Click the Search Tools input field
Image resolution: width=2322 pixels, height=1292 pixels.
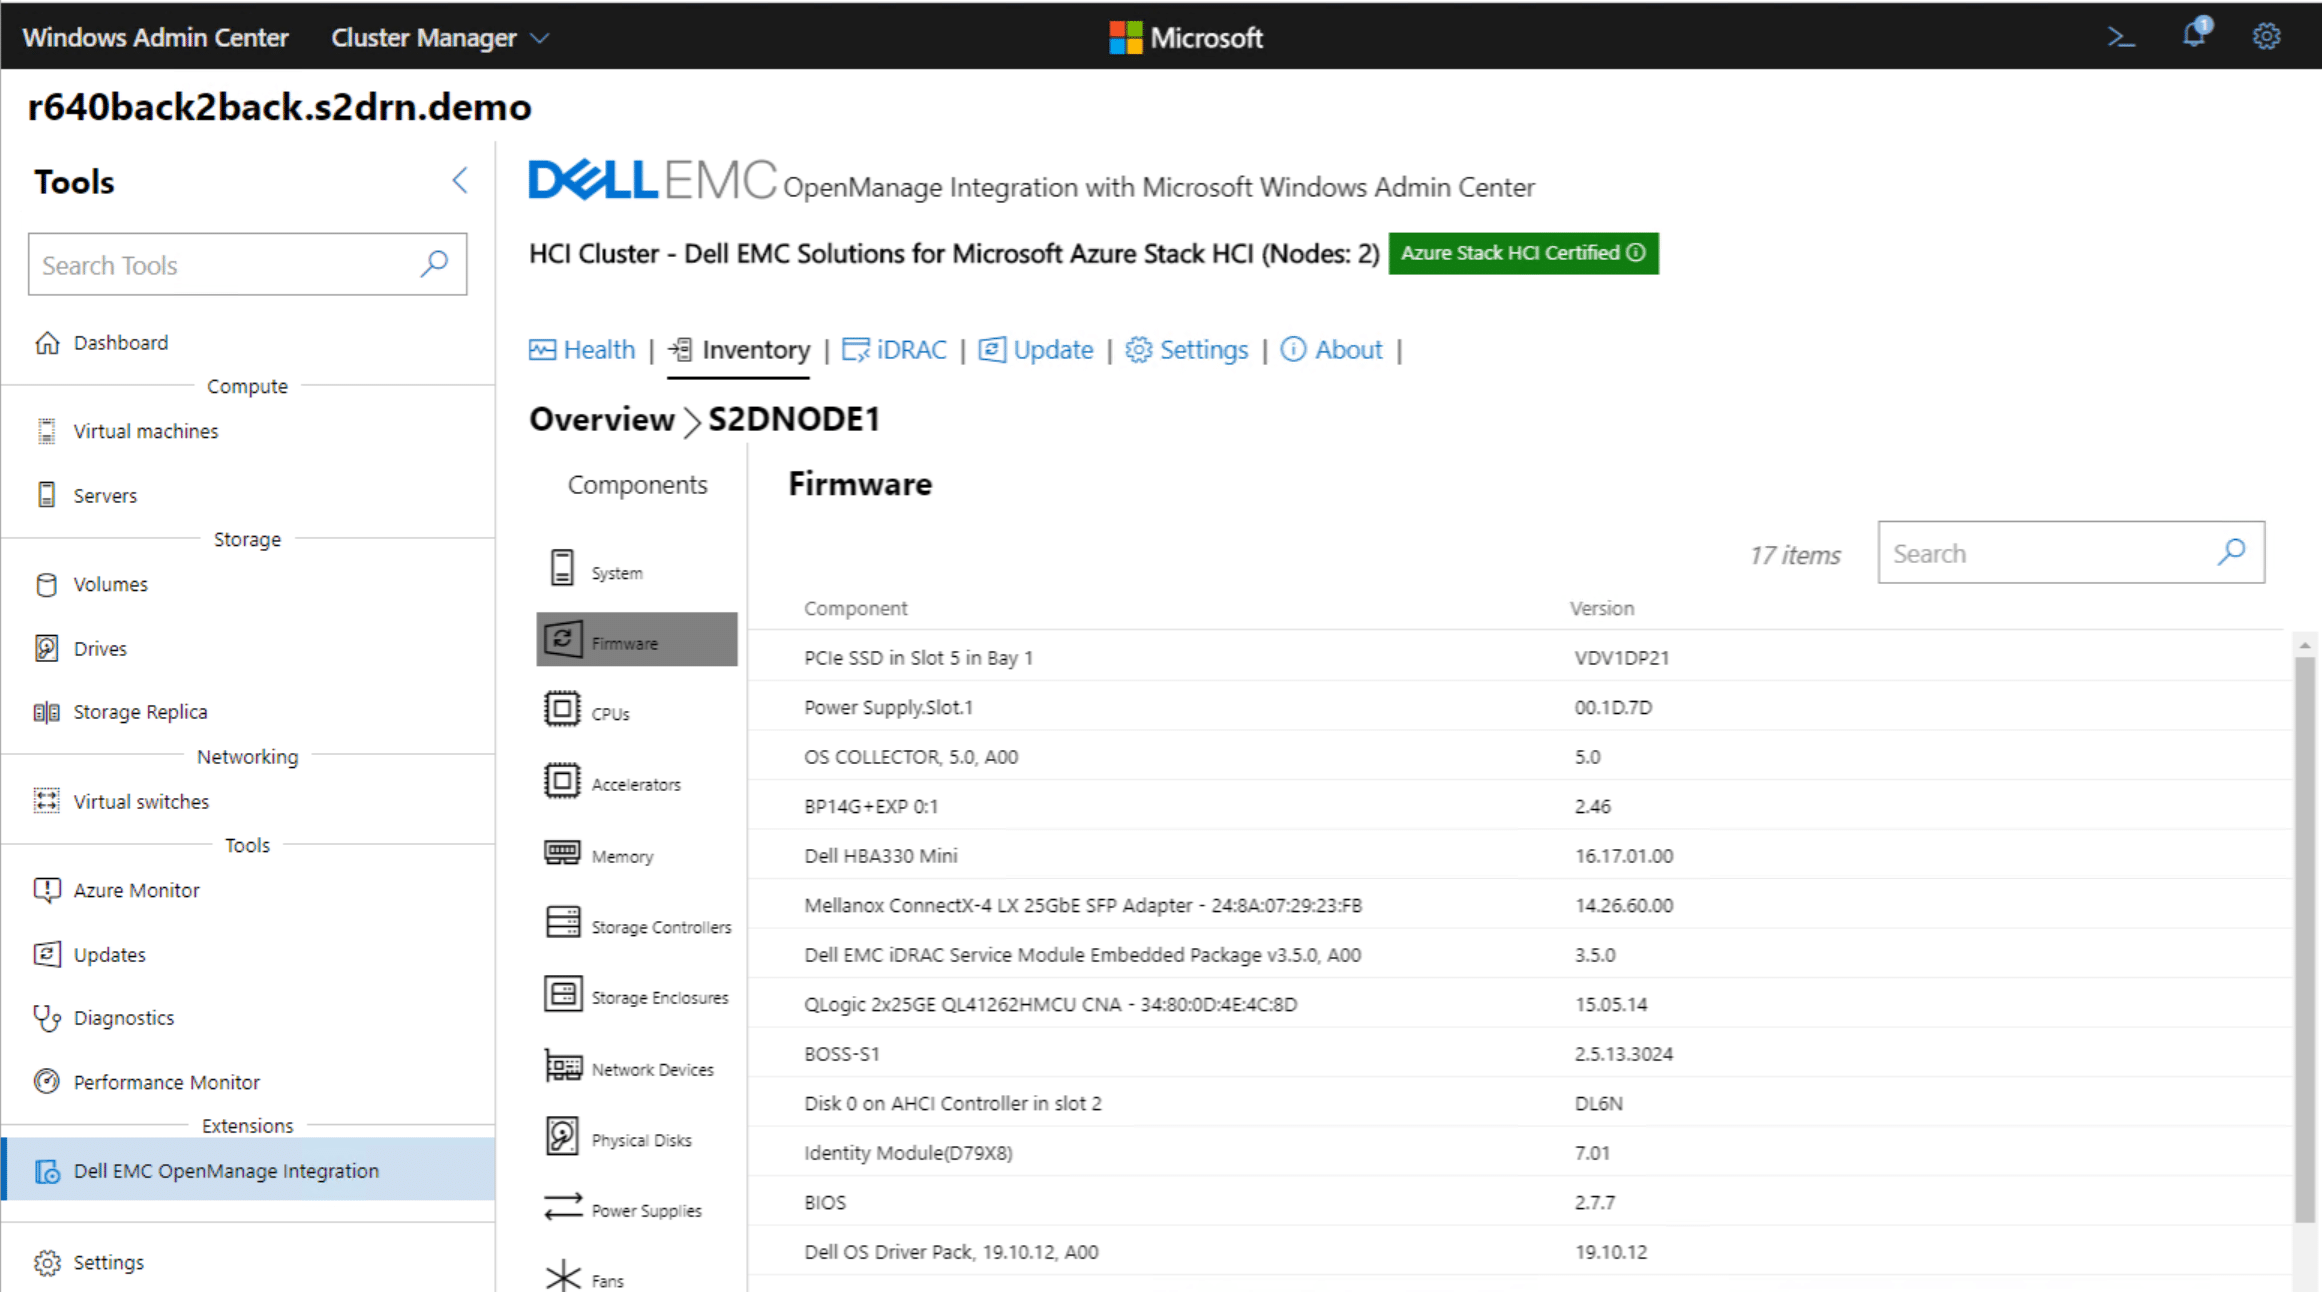(247, 265)
